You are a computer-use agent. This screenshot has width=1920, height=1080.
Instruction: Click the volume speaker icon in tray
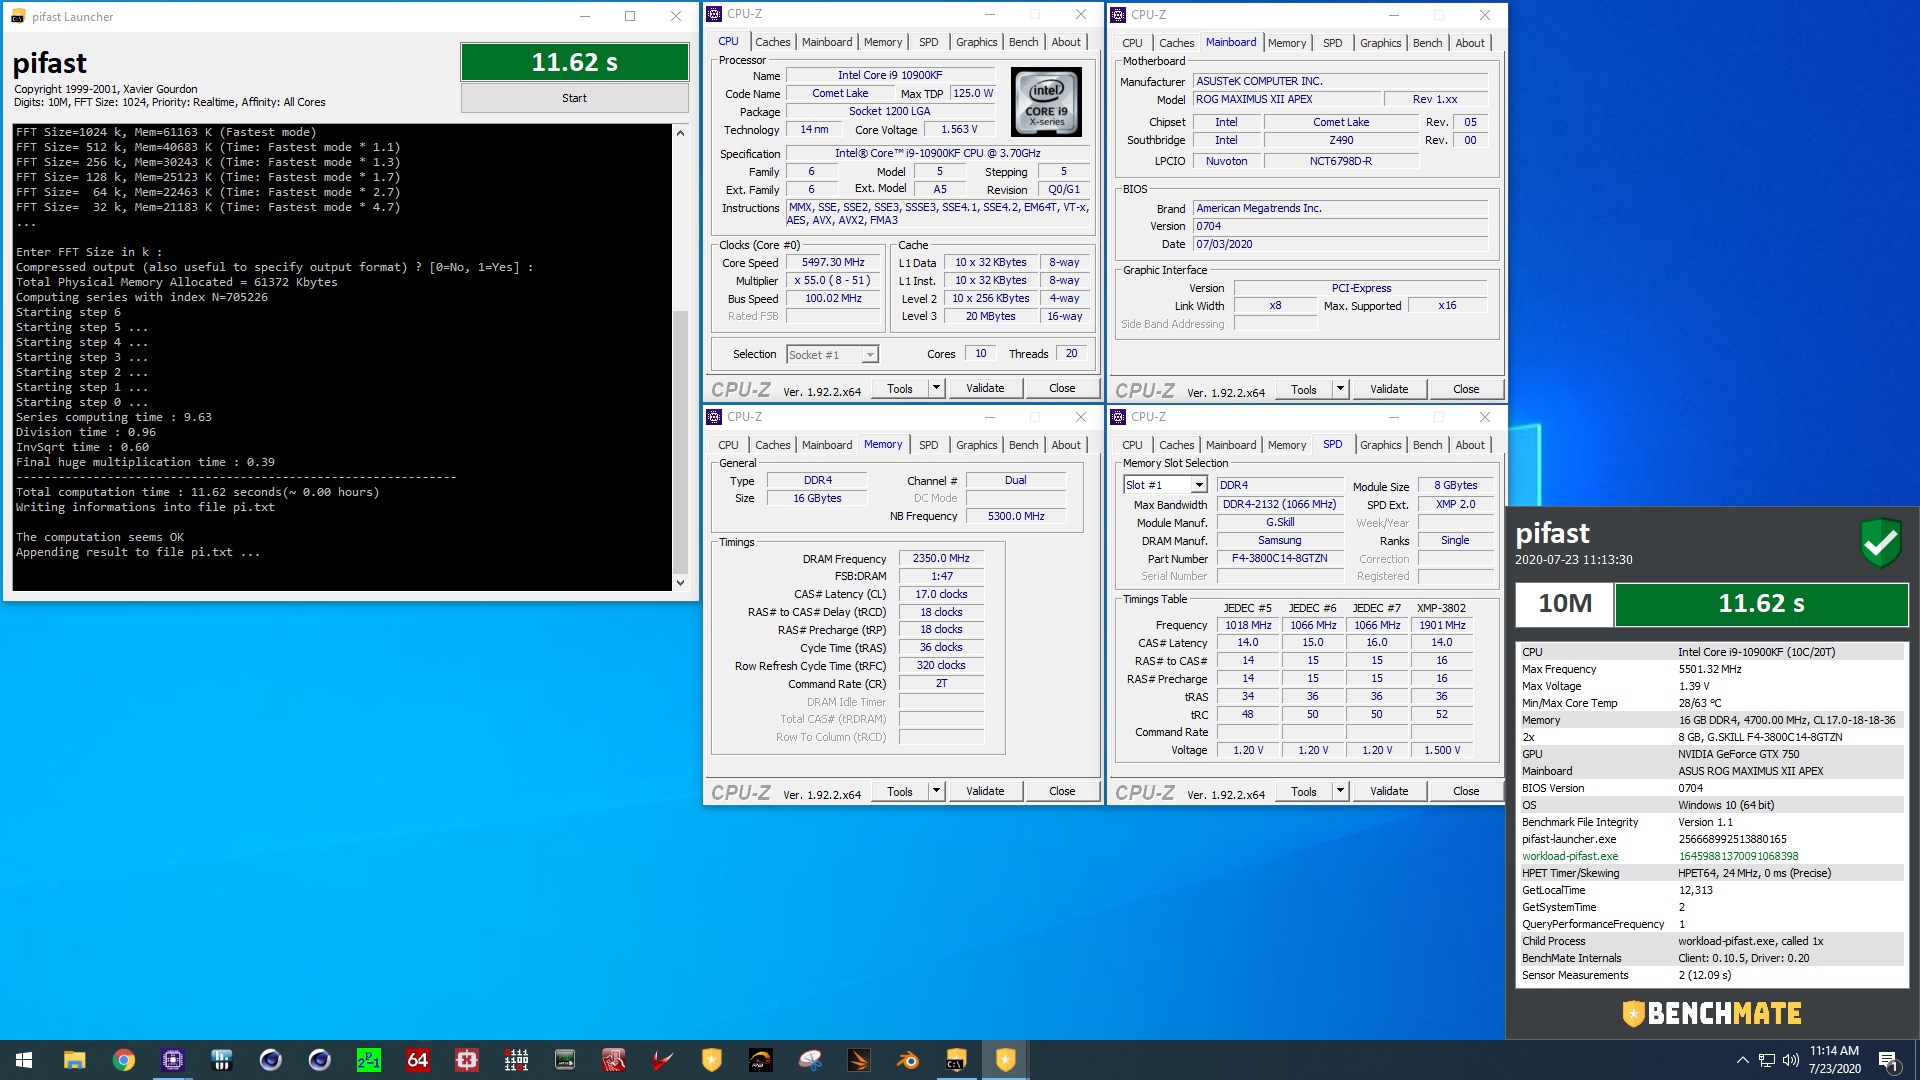pos(1790,1060)
